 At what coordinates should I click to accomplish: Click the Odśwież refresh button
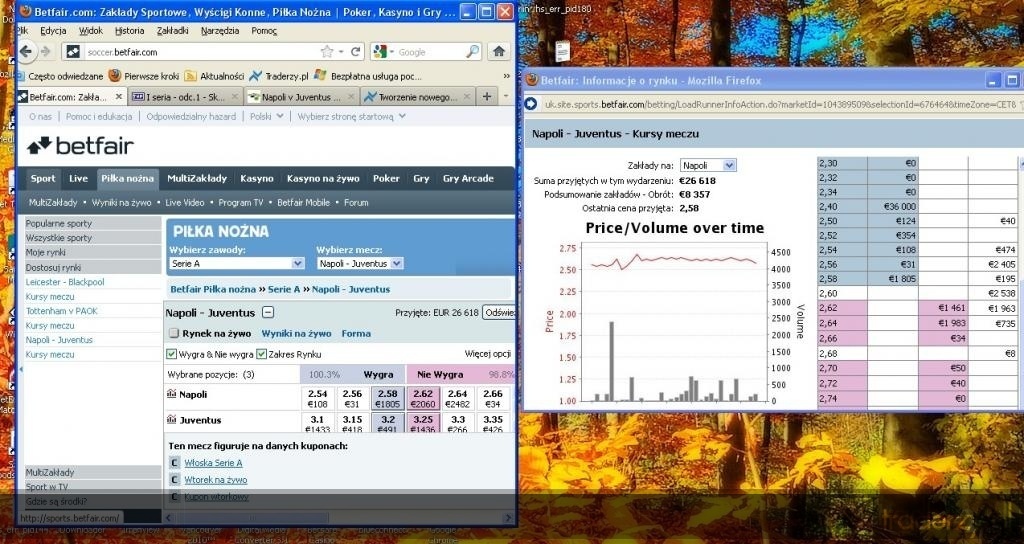[499, 312]
